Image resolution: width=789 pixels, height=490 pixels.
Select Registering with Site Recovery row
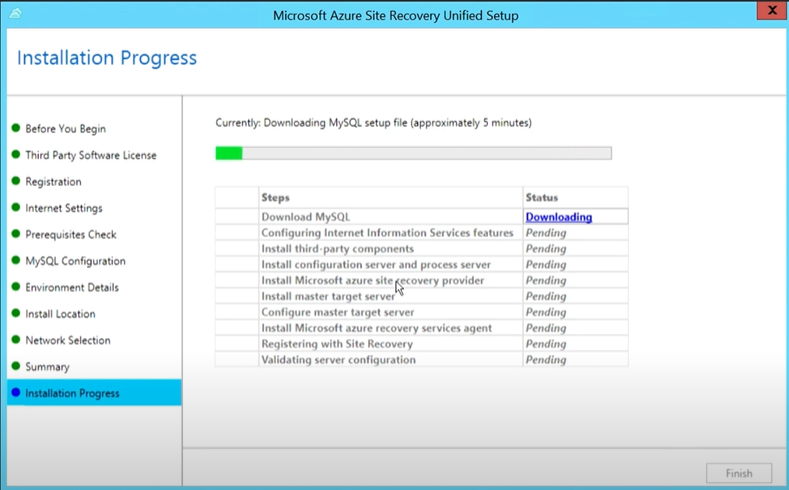(422, 344)
